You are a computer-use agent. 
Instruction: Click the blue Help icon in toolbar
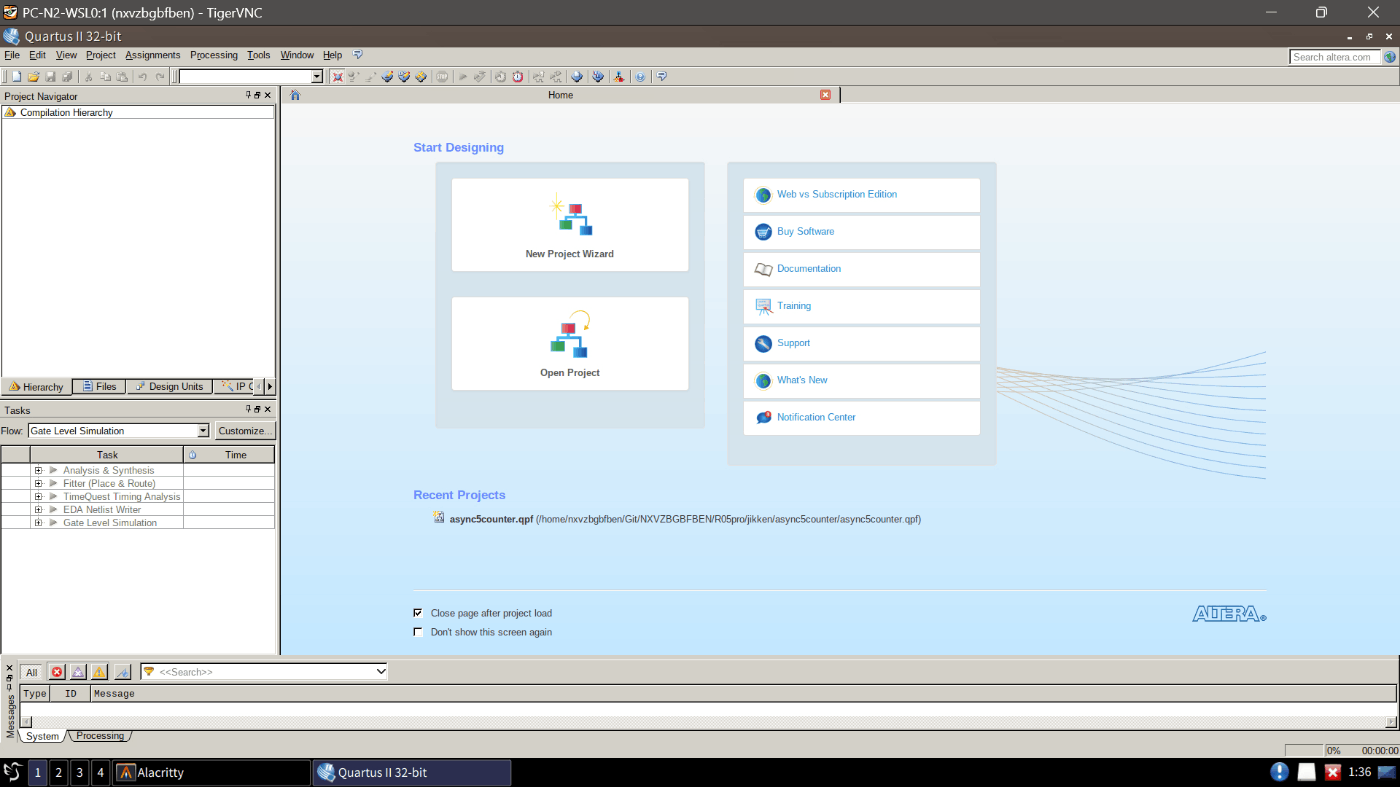pos(640,76)
